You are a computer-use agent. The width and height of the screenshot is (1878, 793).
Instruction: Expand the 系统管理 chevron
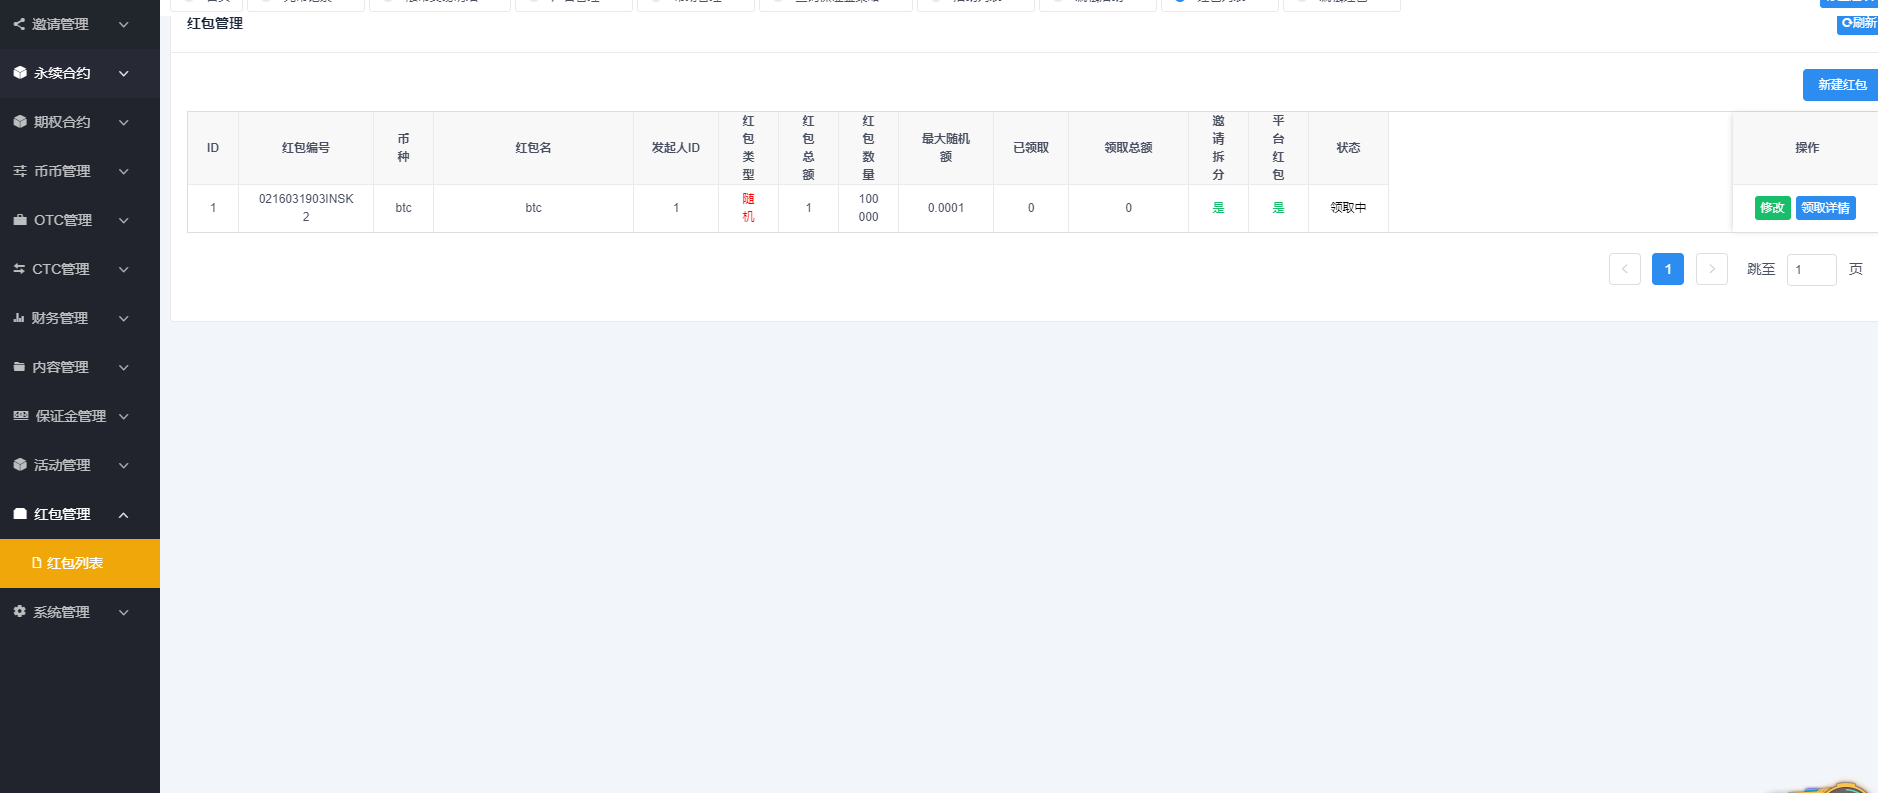click(124, 612)
